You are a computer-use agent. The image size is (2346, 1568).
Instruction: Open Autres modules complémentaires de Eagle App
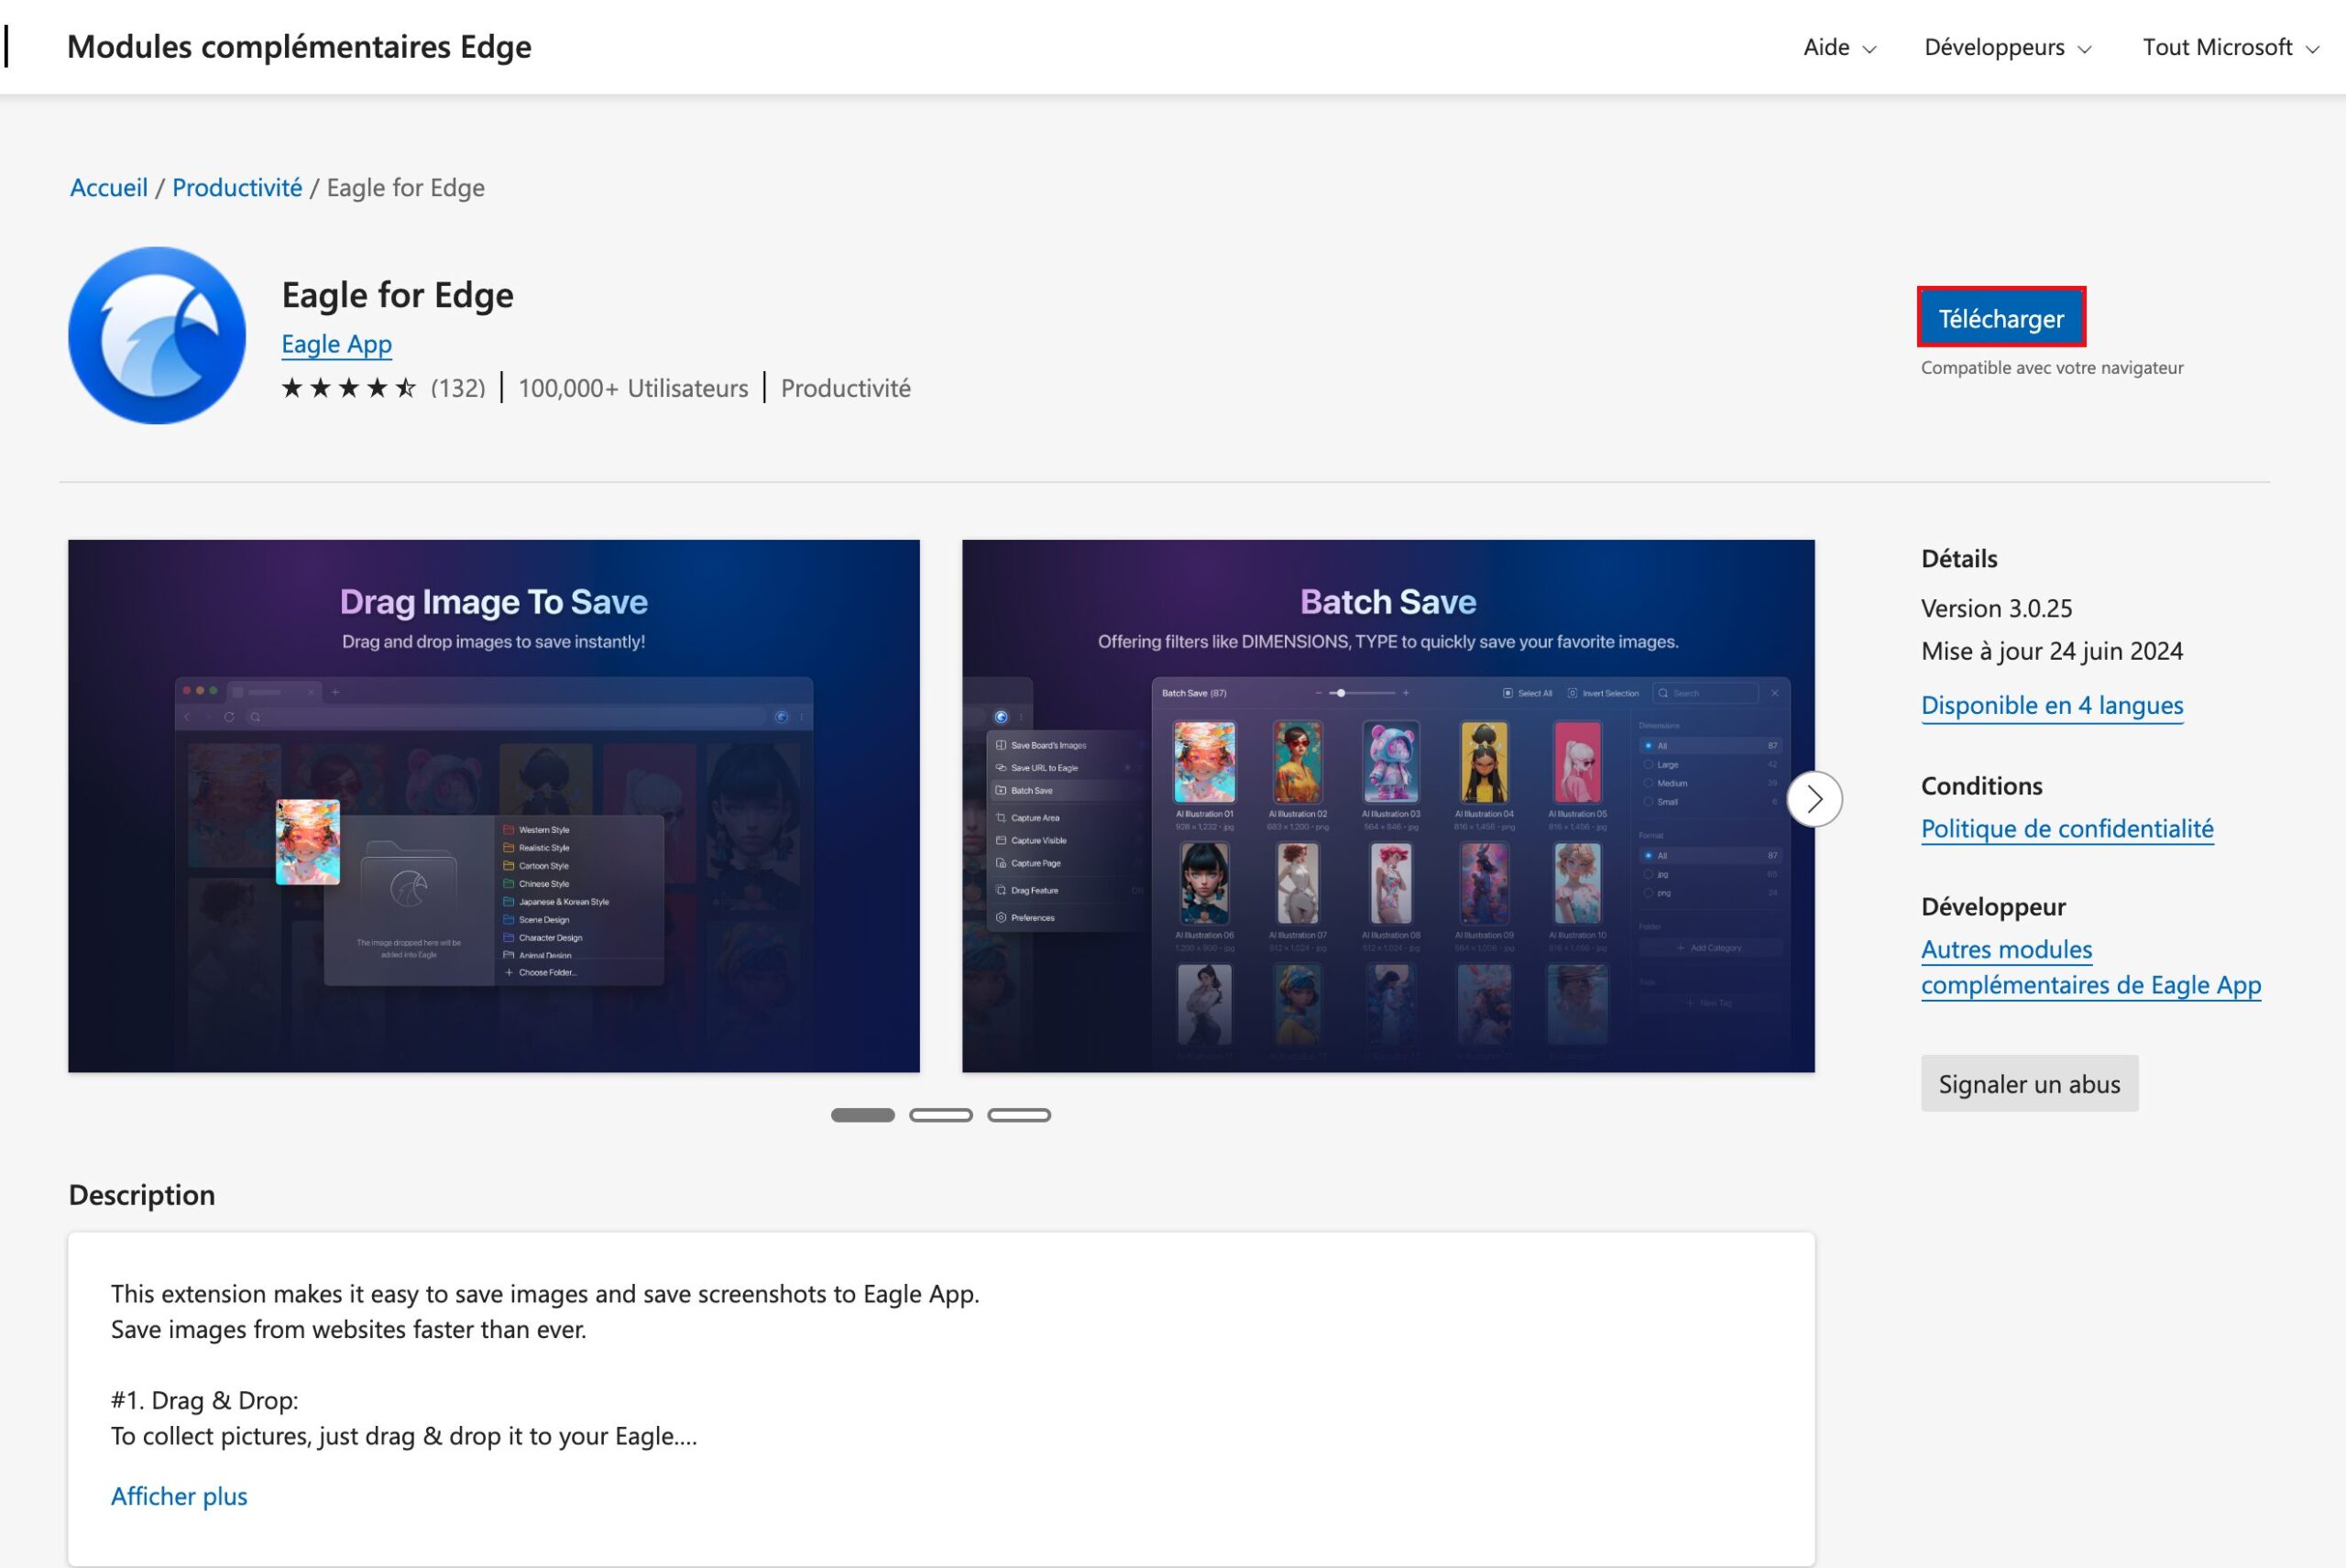[2091, 966]
